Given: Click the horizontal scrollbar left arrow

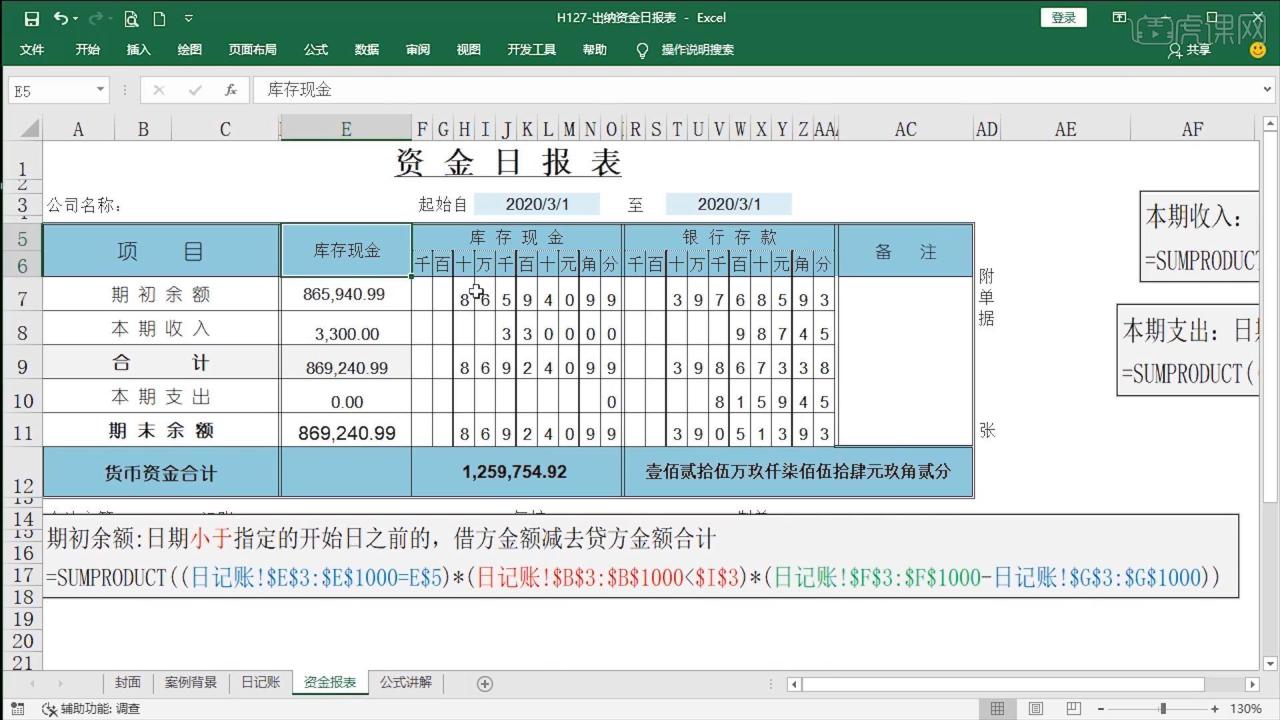Looking at the screenshot, I should click(794, 684).
